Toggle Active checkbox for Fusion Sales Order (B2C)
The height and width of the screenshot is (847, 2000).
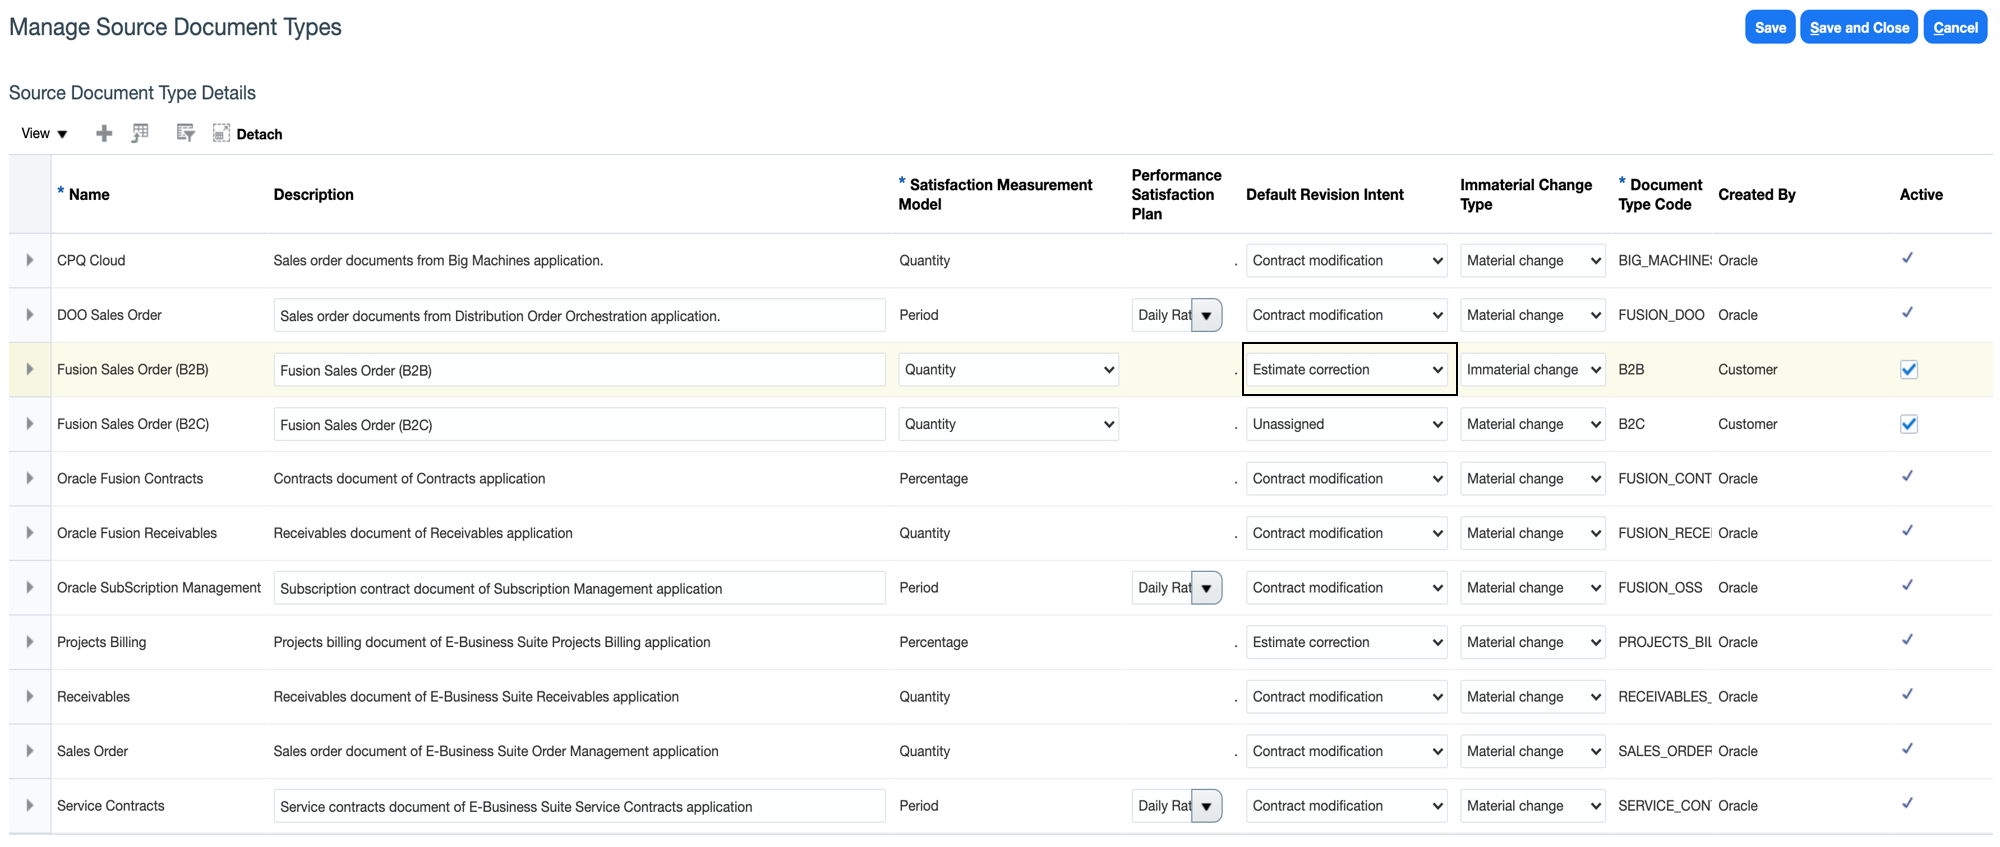point(1909,424)
